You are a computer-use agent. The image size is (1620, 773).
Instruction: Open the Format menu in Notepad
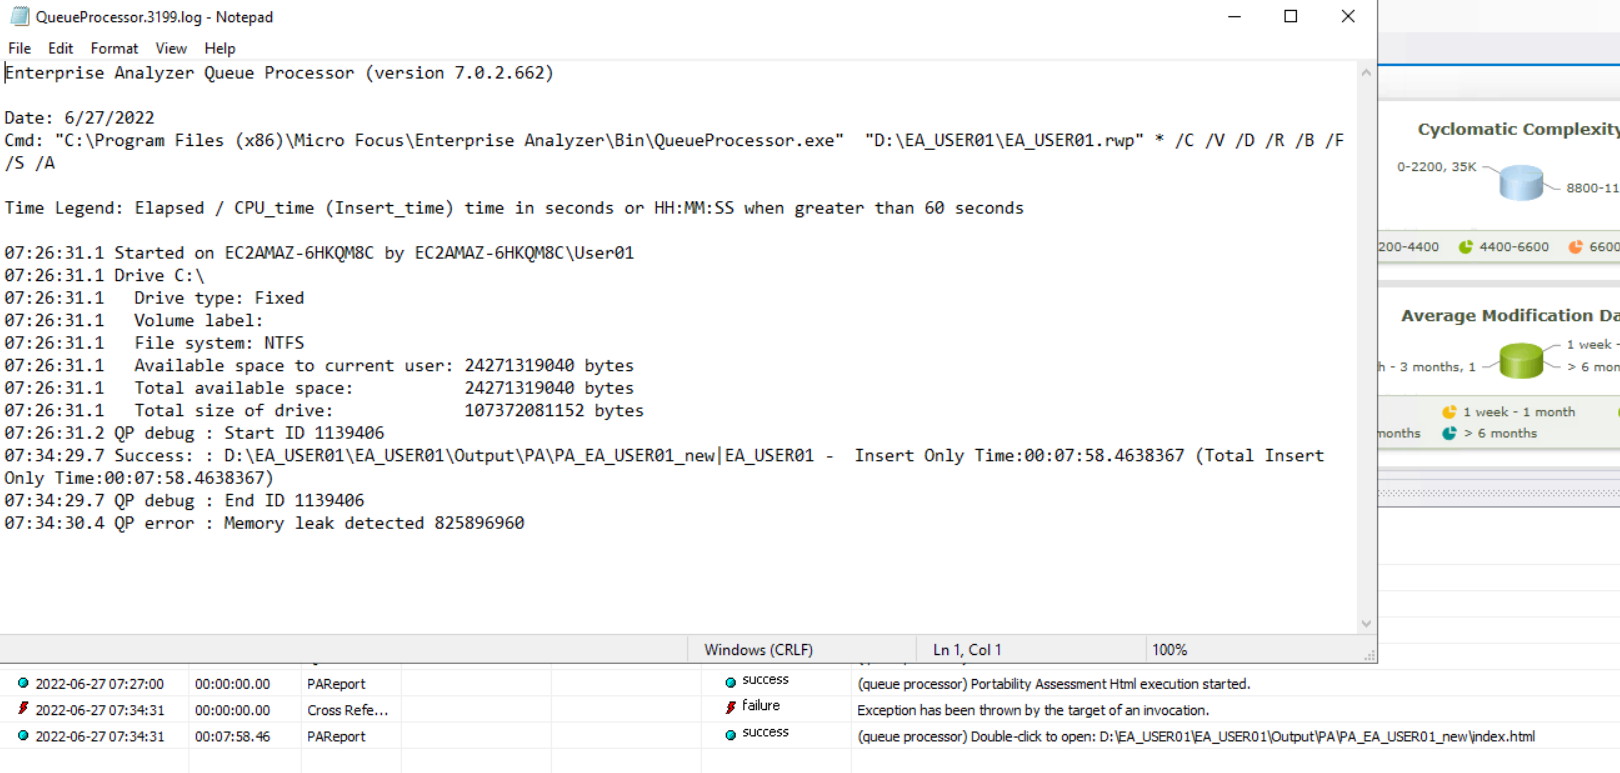(x=114, y=48)
